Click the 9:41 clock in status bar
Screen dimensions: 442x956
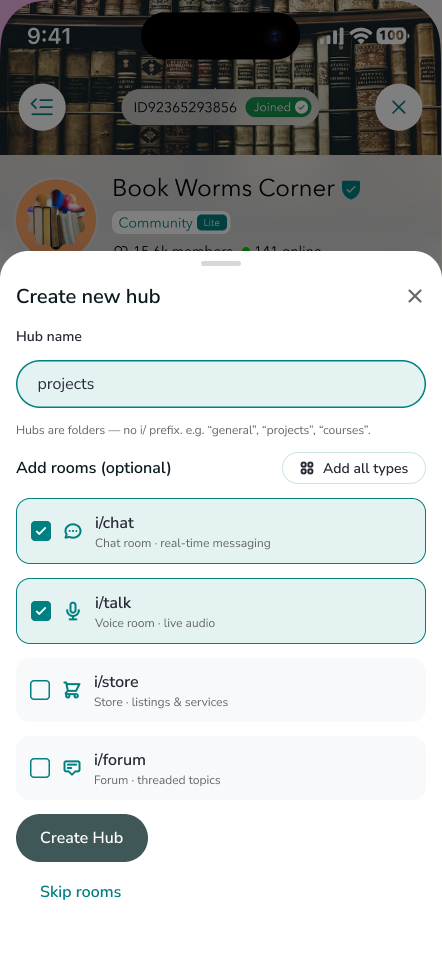(49, 37)
